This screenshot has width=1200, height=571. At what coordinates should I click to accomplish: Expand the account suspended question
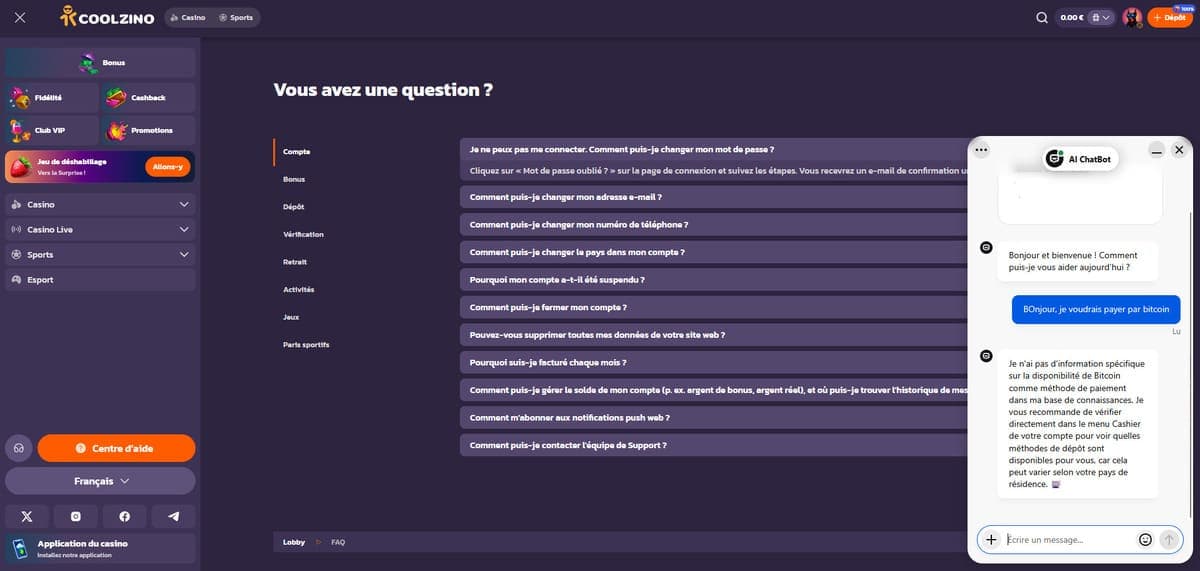[713, 280]
